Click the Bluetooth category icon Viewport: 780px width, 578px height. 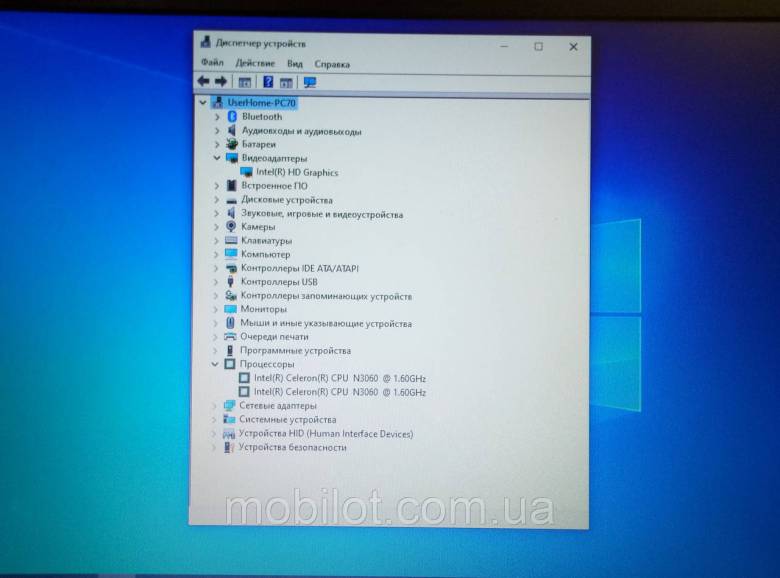[x=232, y=116]
